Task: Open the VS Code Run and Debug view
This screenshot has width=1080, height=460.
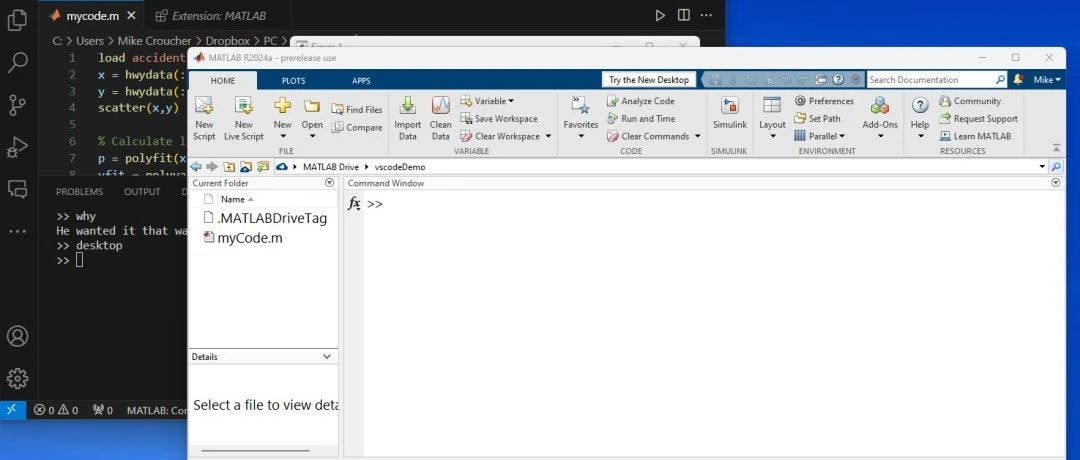Action: [x=17, y=146]
